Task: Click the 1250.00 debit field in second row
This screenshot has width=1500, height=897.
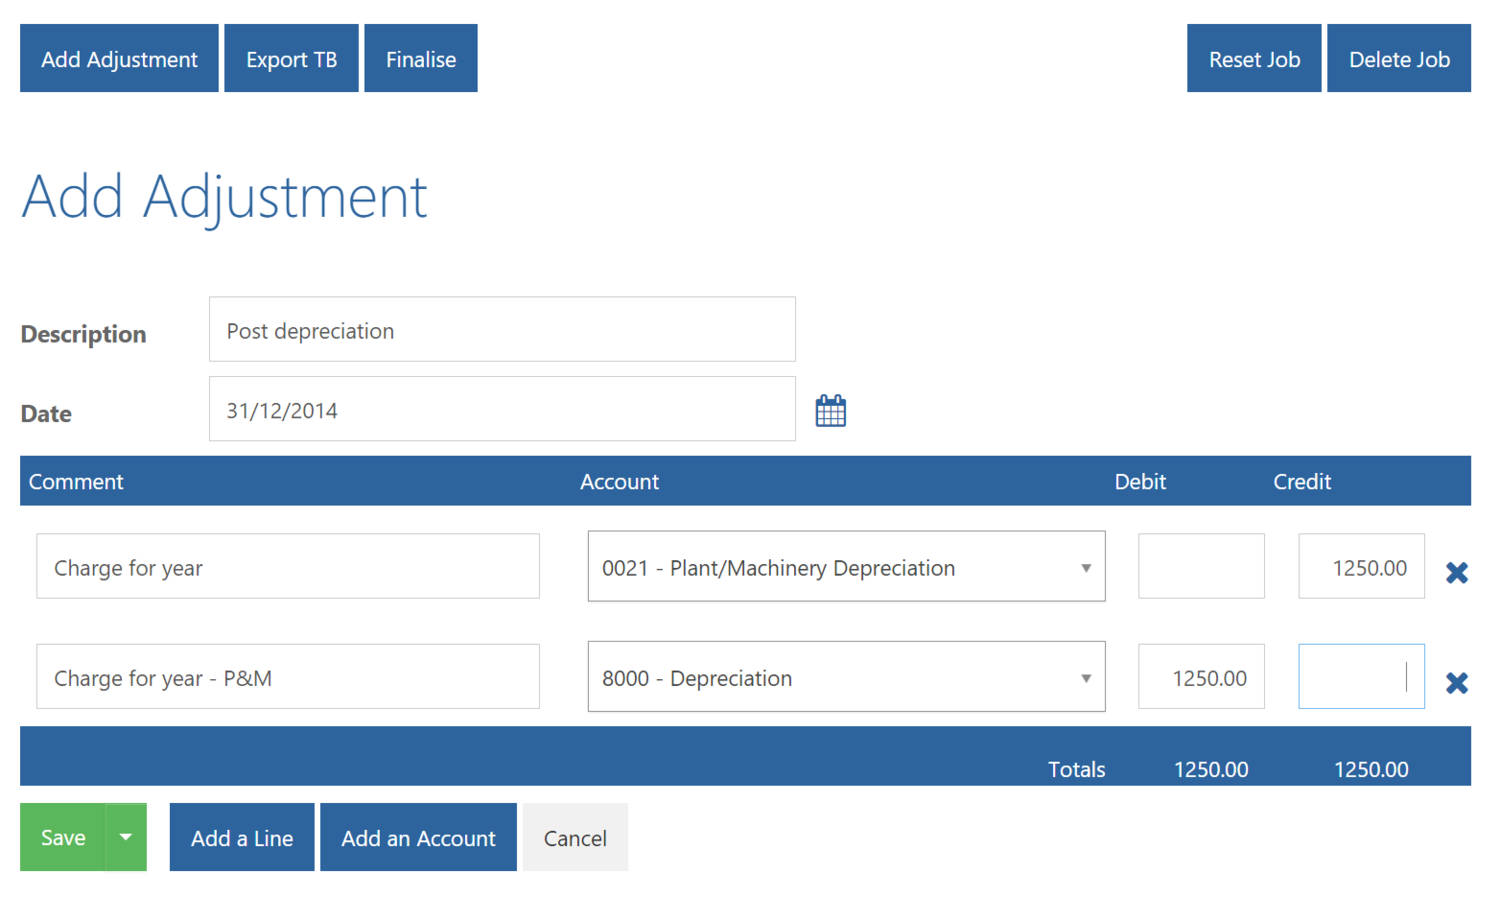Action: click(x=1201, y=677)
